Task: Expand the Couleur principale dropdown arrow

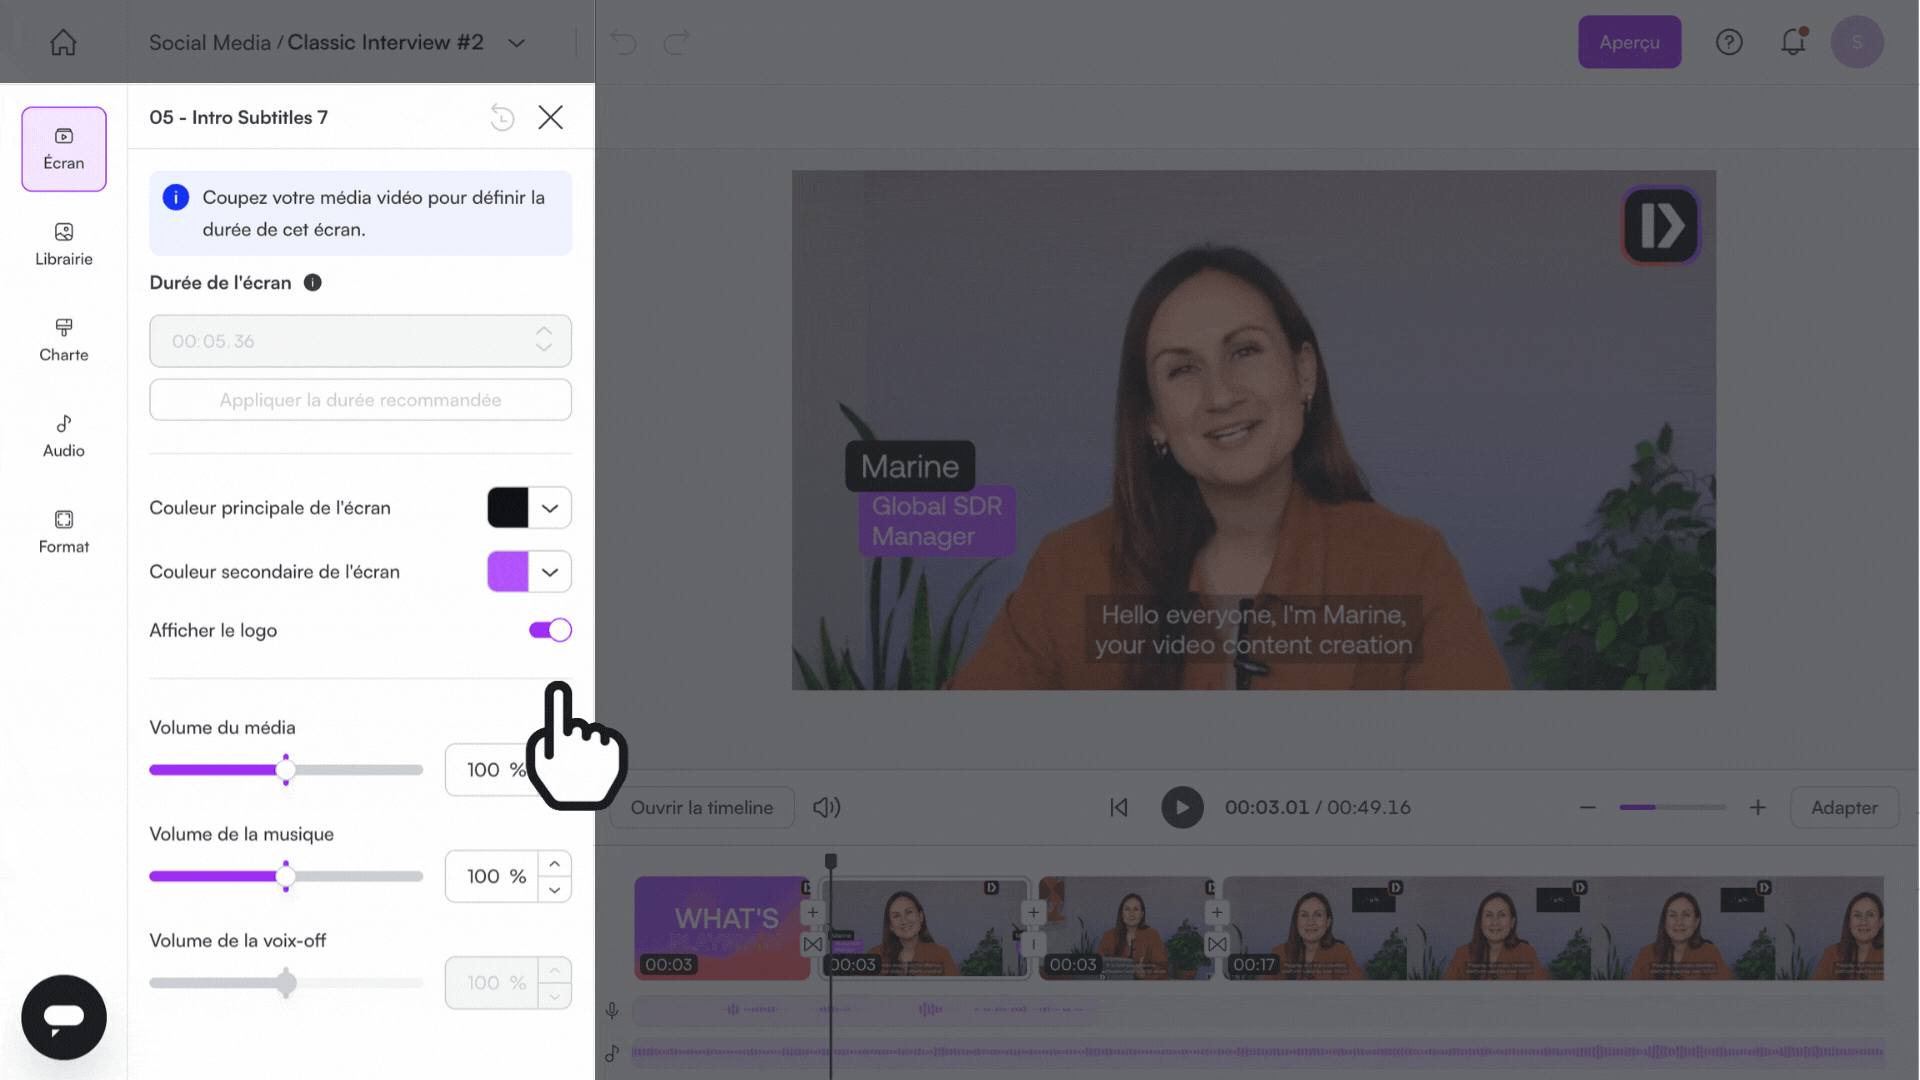Action: click(x=550, y=508)
